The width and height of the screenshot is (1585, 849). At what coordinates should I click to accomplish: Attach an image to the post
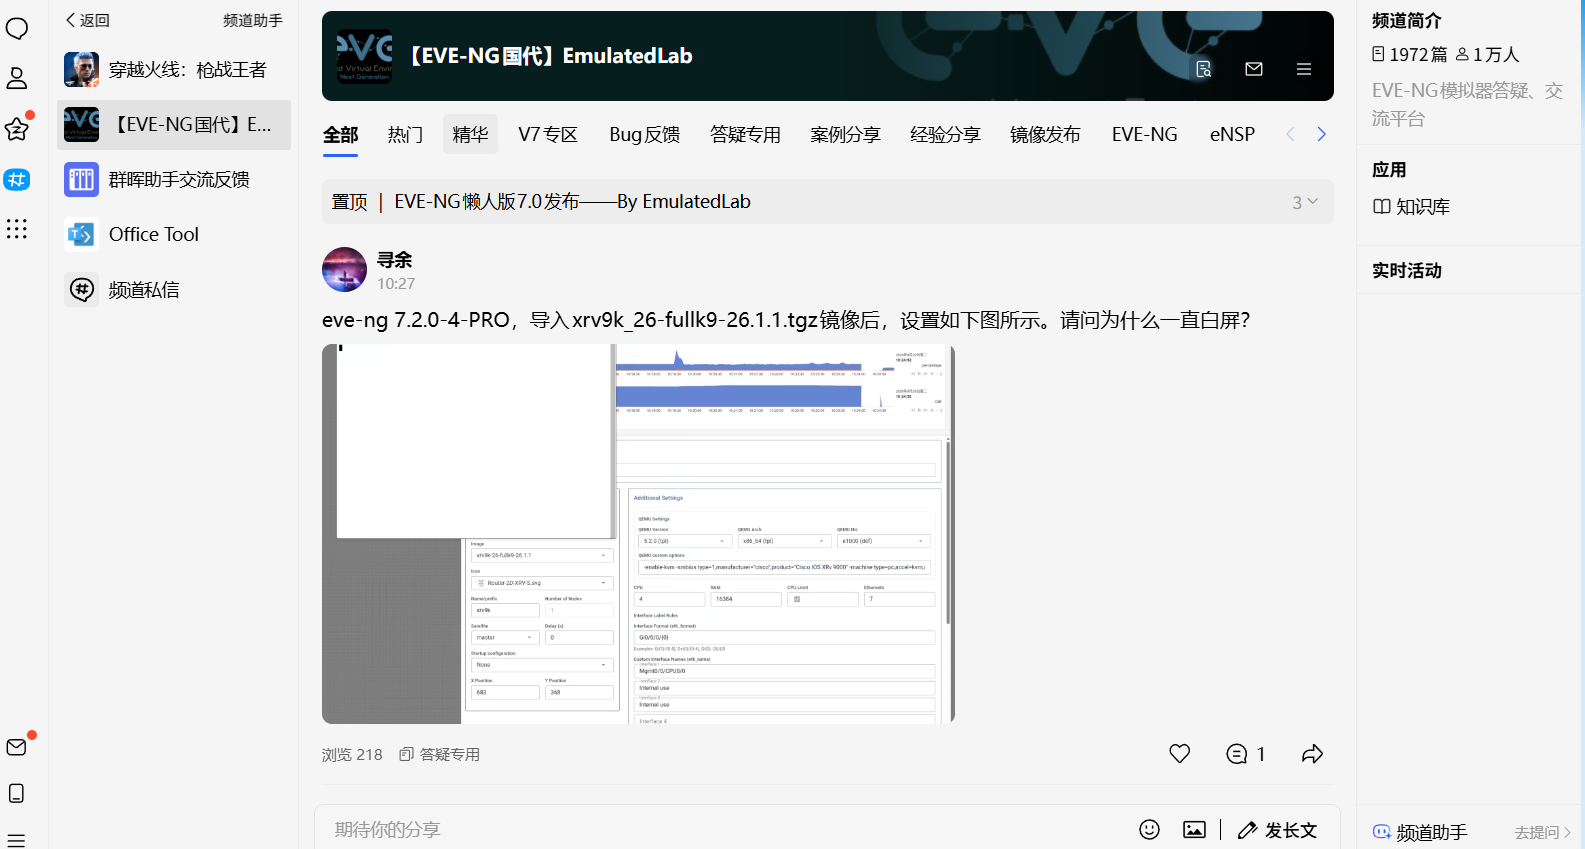tap(1194, 829)
